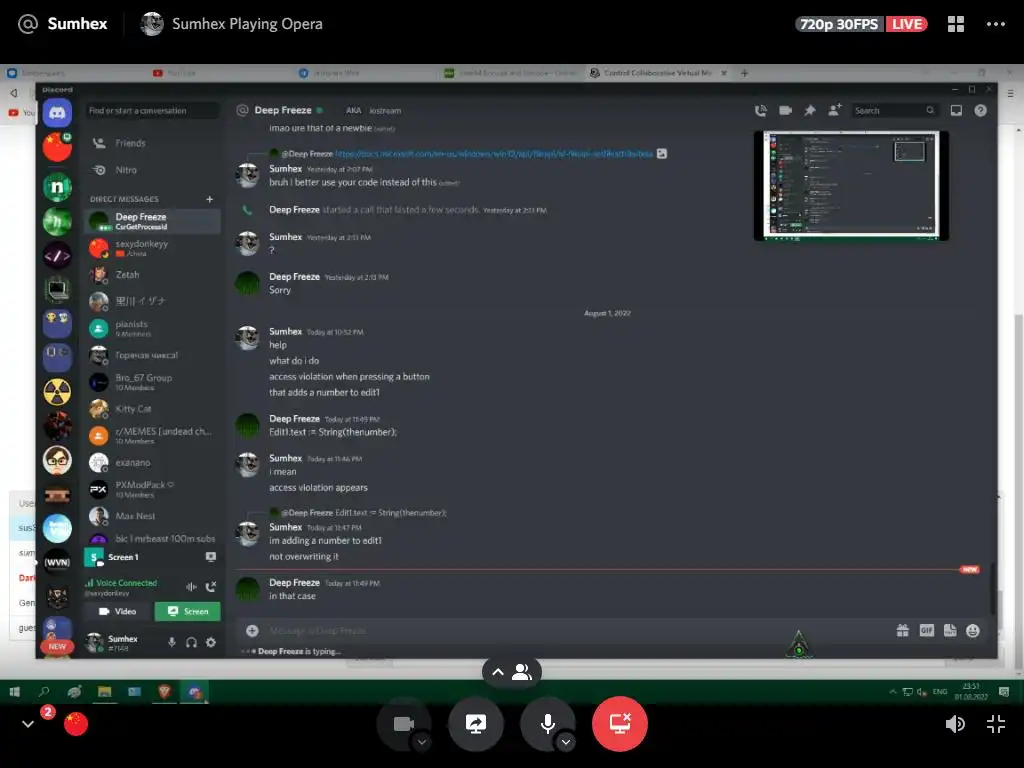The height and width of the screenshot is (768, 1024).
Task: Toggle the Video button in voice panel
Action: pos(118,611)
